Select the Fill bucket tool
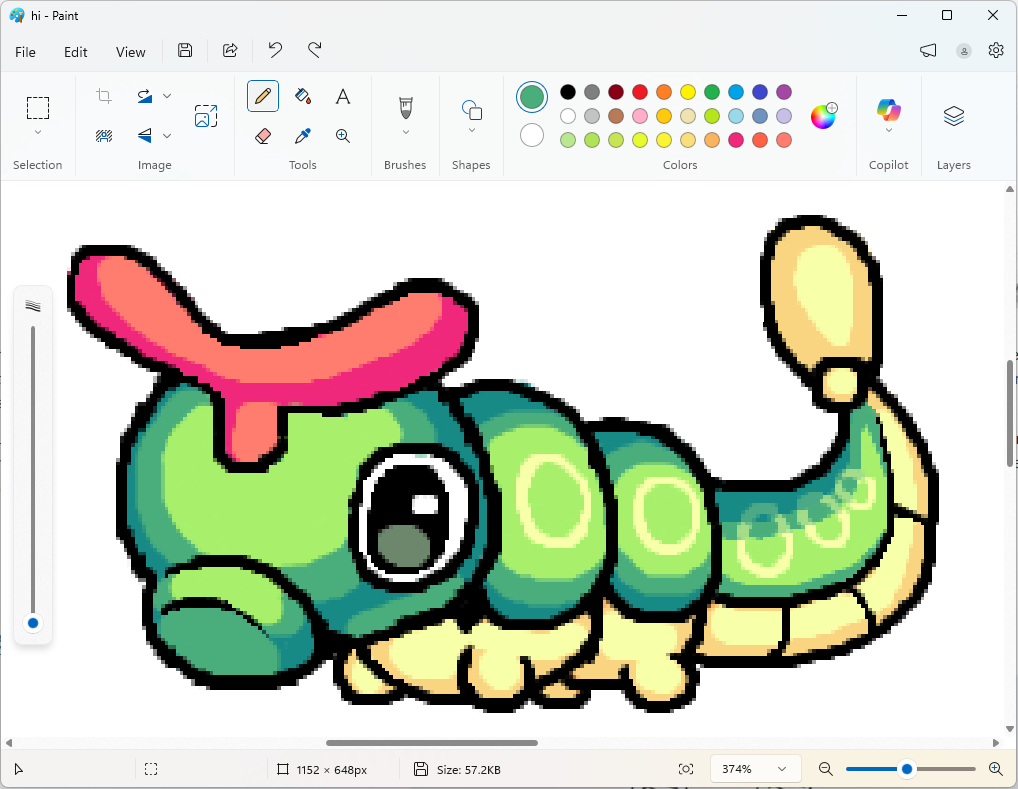1018x789 pixels. point(303,96)
